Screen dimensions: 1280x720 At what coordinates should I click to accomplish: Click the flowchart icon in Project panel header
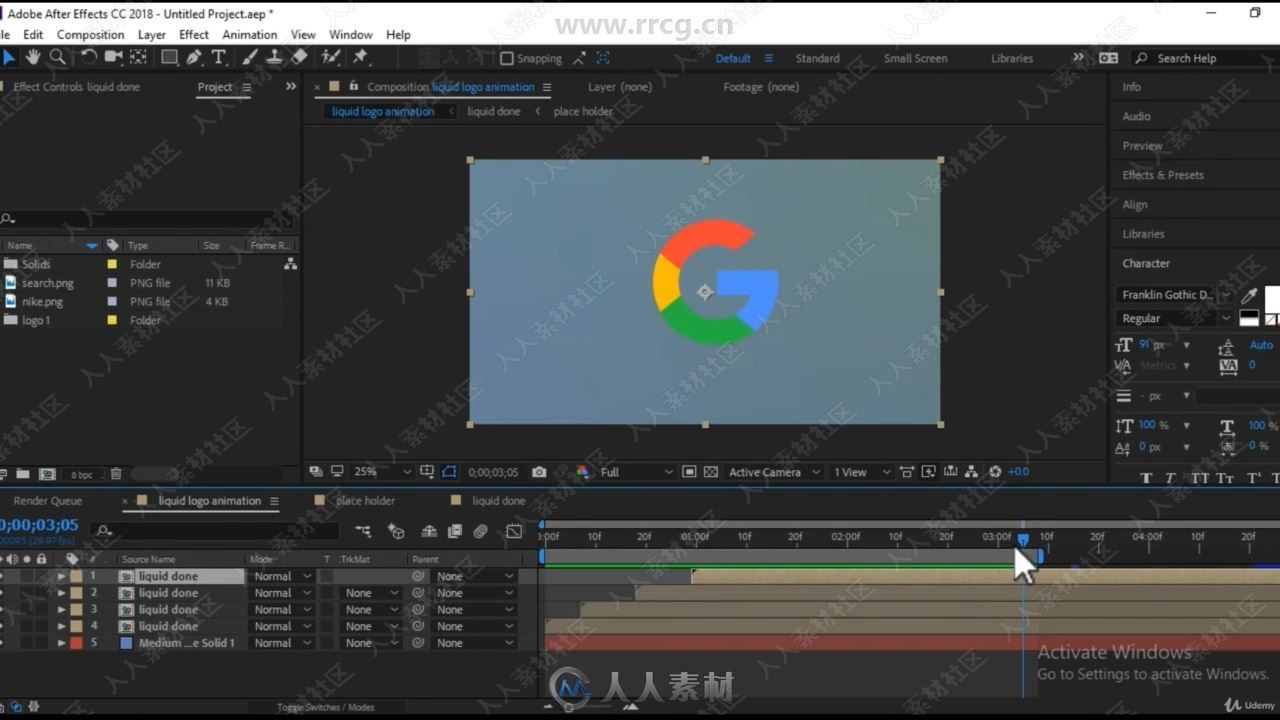(290, 264)
